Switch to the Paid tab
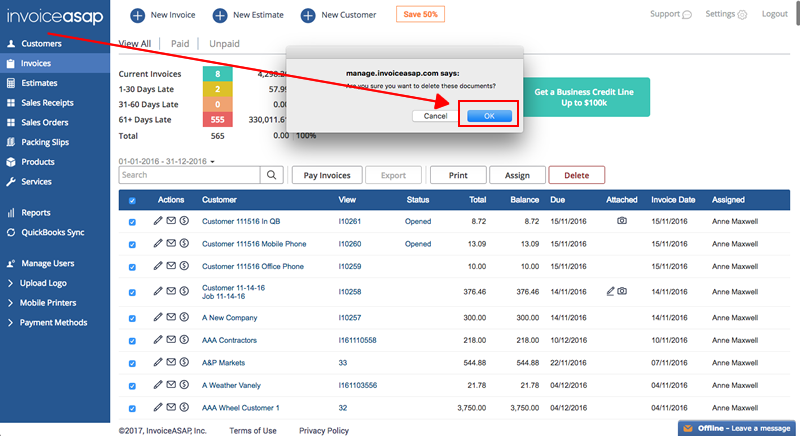This screenshot has width=800, height=436. click(180, 44)
